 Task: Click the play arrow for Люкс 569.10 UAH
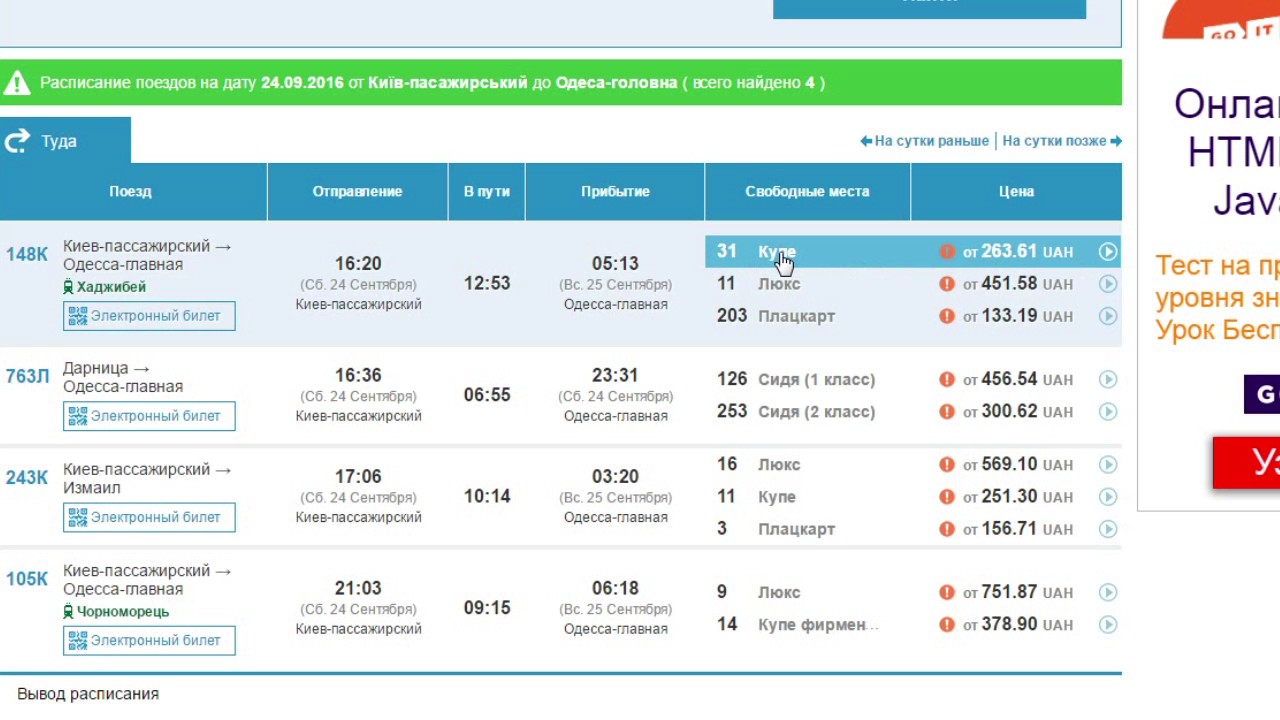(1108, 464)
